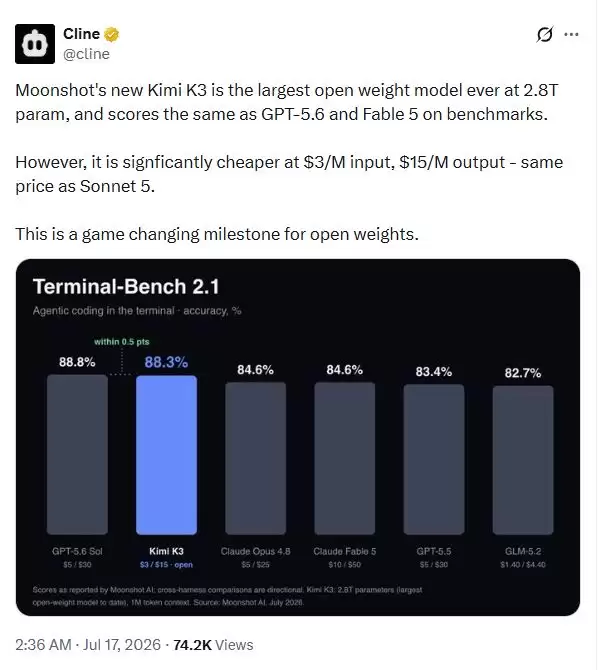
Task: Click the tweet timestamp 2:36 AM
Action: (x=43, y=644)
